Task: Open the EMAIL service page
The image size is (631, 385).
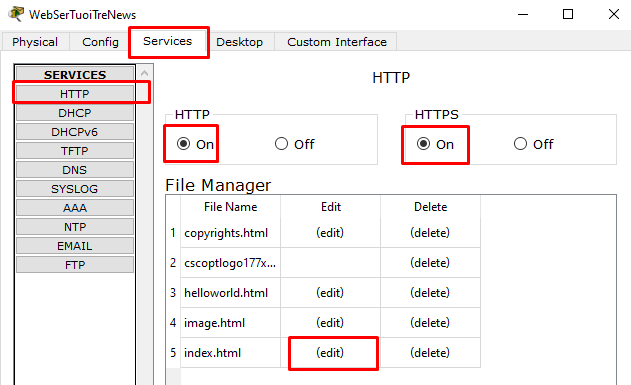Action: [x=75, y=246]
